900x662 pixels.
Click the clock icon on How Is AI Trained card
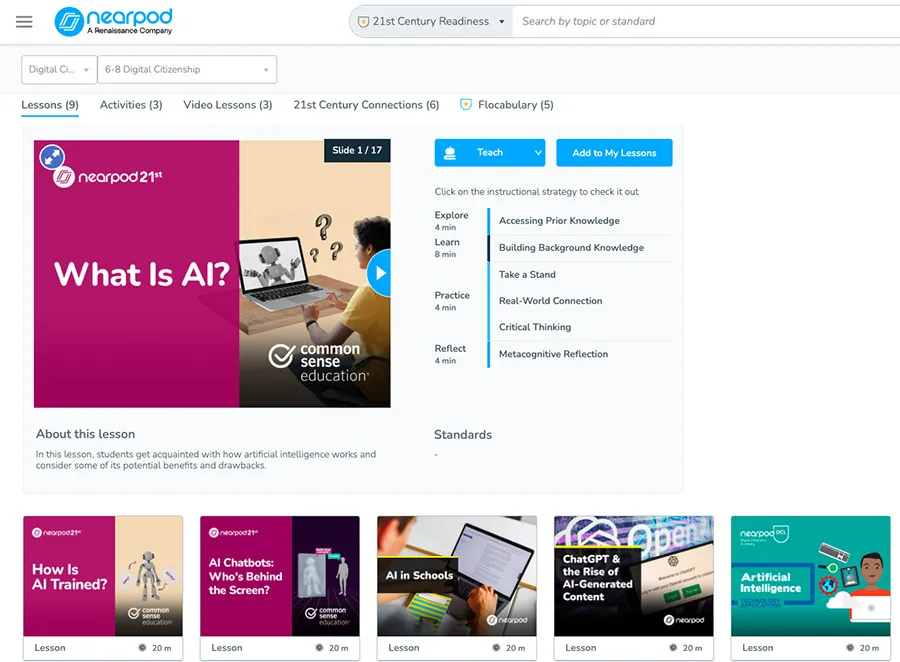(x=142, y=648)
